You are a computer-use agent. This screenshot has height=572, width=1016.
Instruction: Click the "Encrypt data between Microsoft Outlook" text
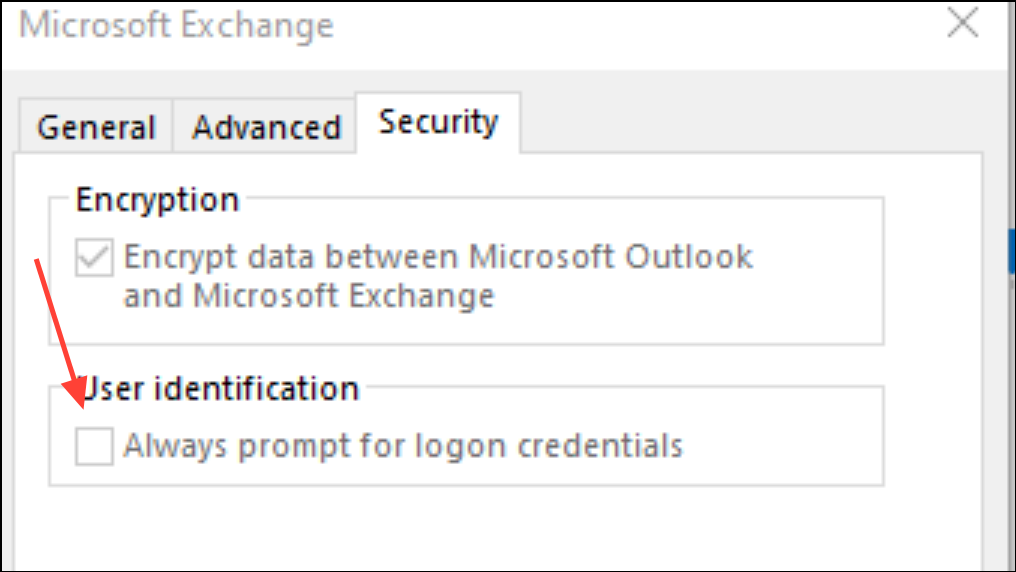click(437, 257)
